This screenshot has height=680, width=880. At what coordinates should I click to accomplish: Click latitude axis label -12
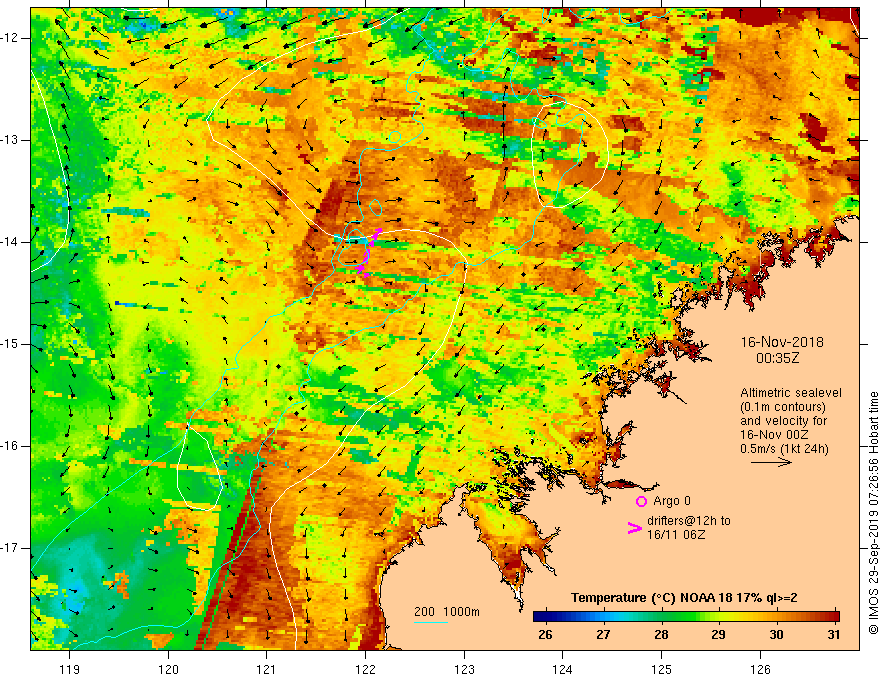point(11,38)
